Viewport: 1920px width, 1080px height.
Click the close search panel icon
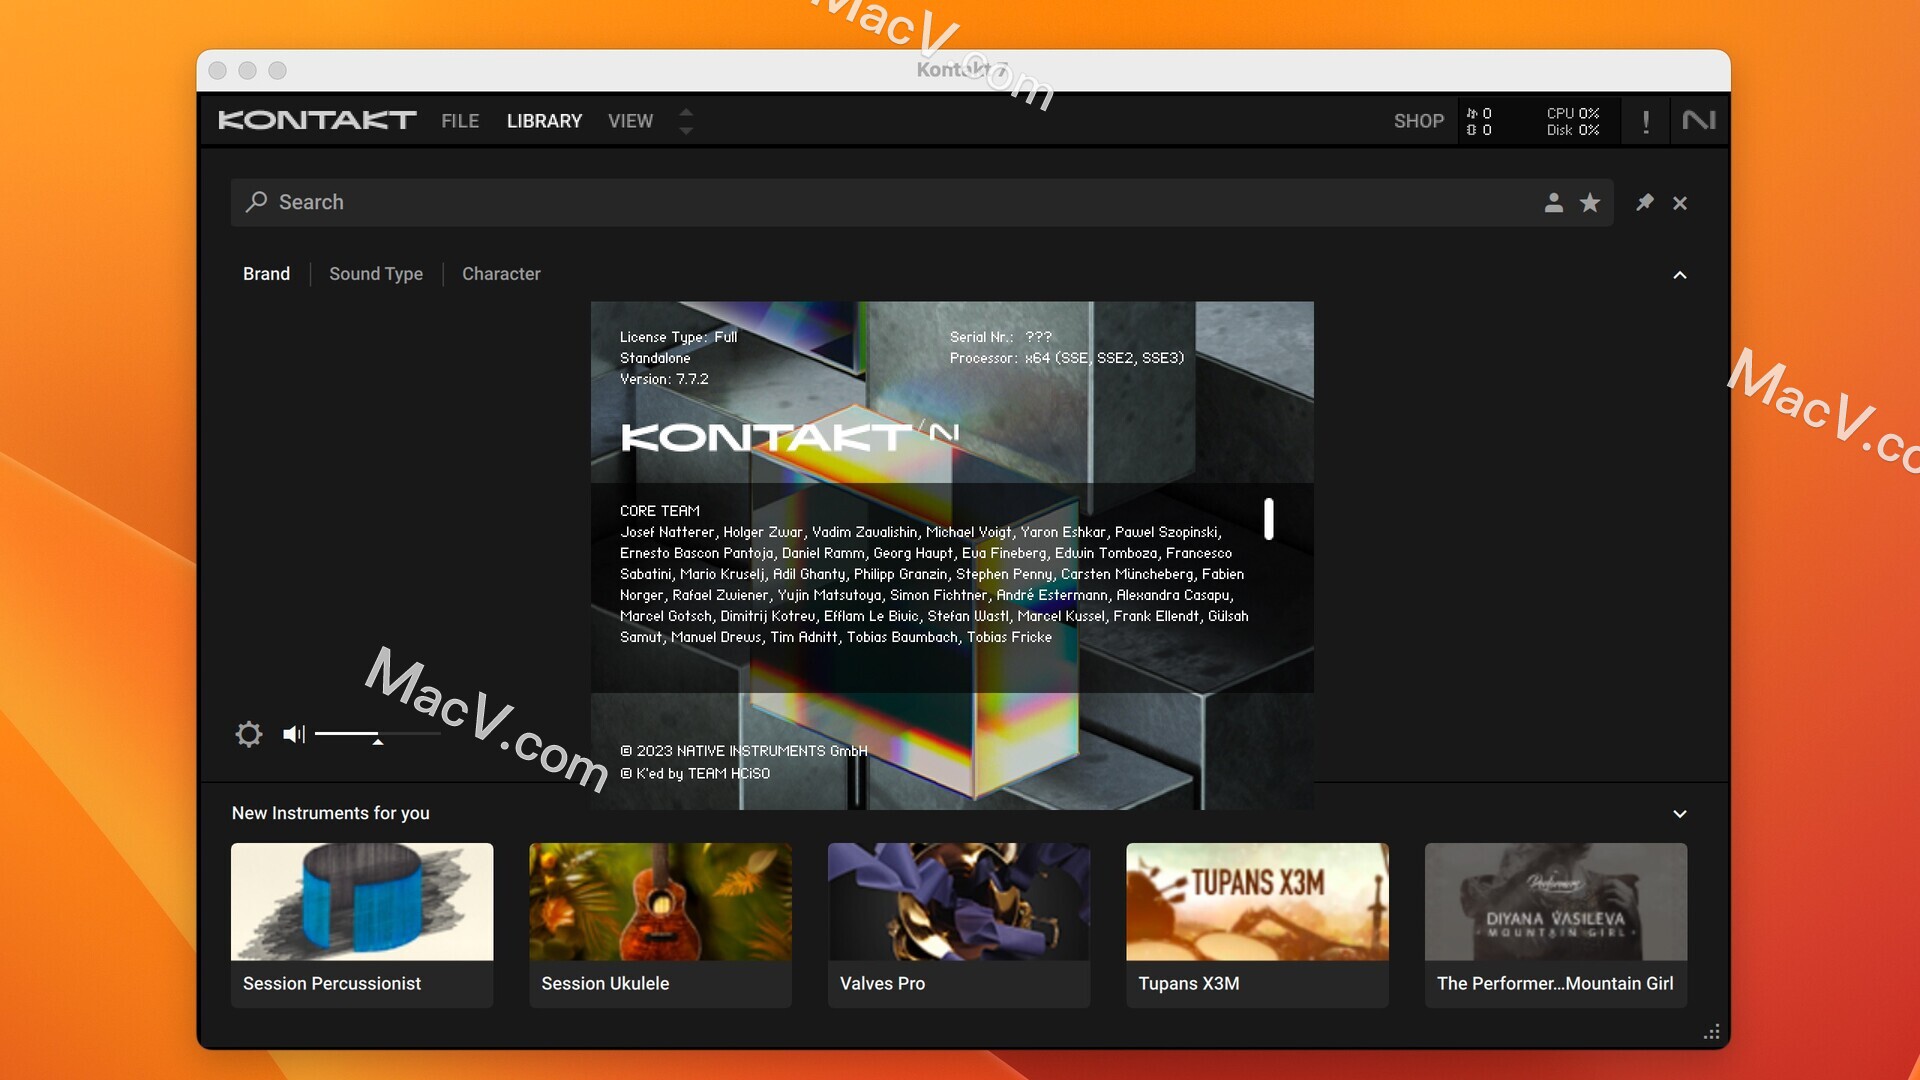click(1679, 202)
